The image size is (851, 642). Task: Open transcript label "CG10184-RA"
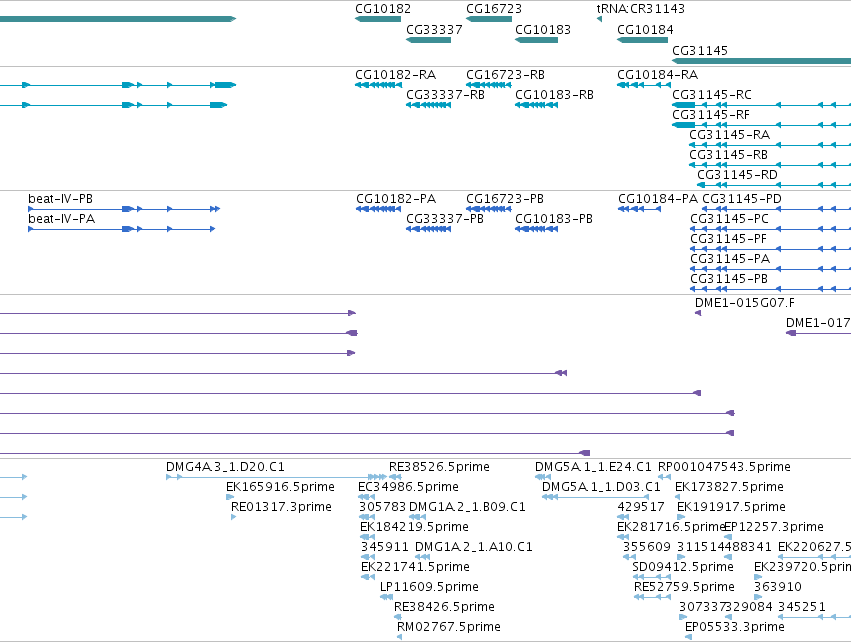click(x=657, y=75)
